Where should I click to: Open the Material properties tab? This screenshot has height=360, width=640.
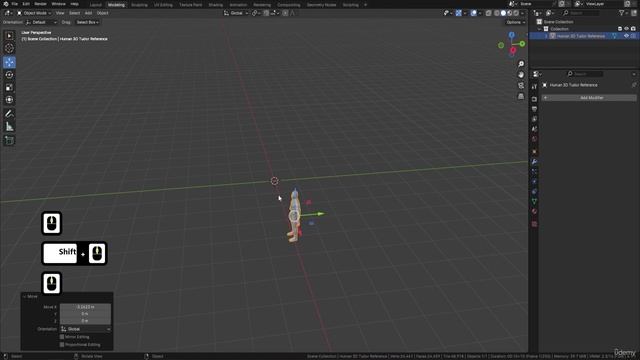[x=534, y=211]
